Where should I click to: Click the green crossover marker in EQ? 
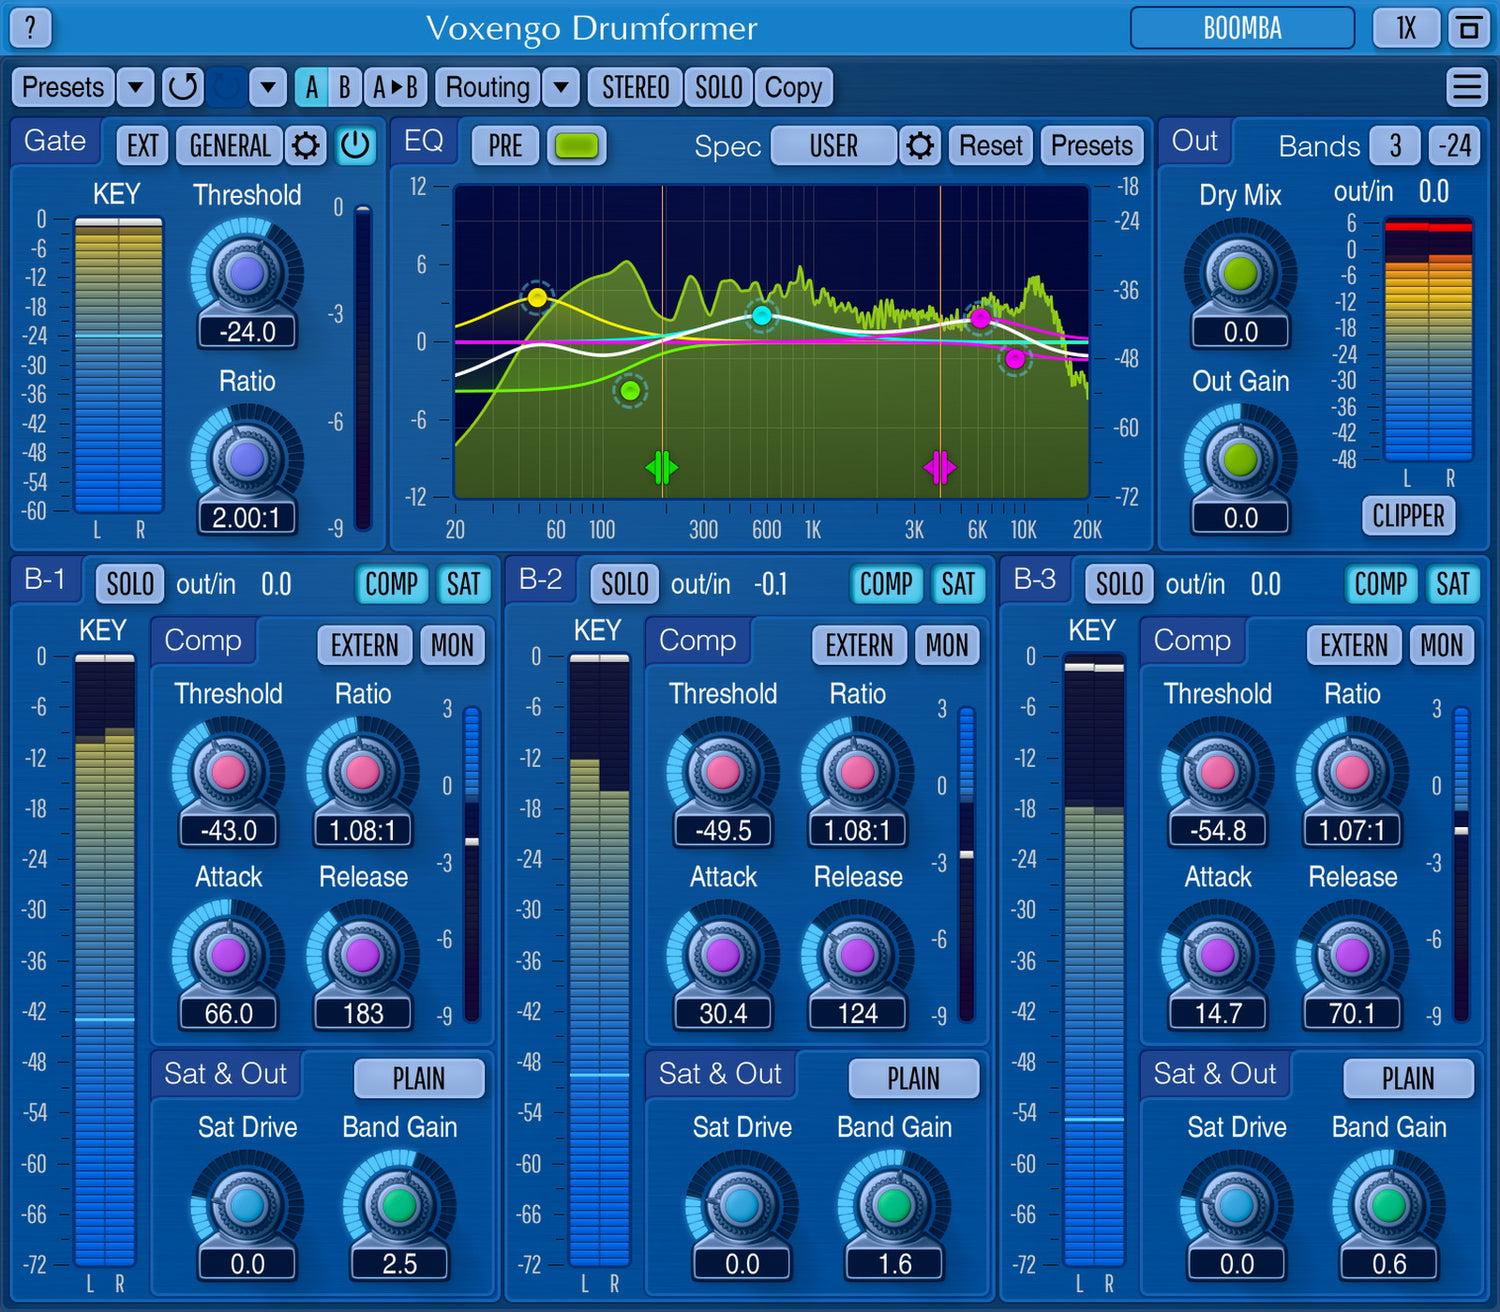click(661, 467)
